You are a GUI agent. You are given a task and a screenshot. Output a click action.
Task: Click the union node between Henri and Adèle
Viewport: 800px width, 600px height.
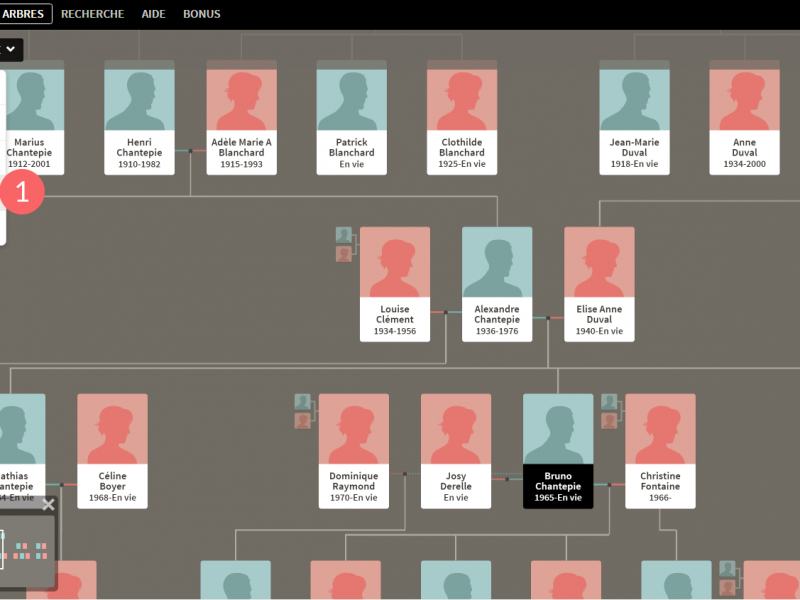click(191, 151)
